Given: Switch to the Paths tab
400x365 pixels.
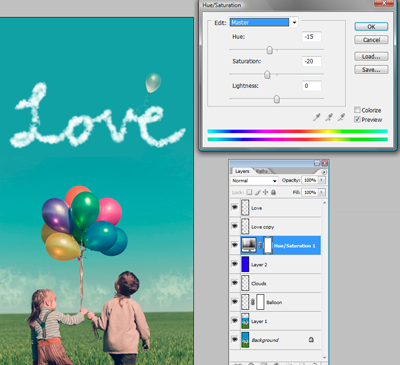Looking at the screenshot, I should pos(262,171).
